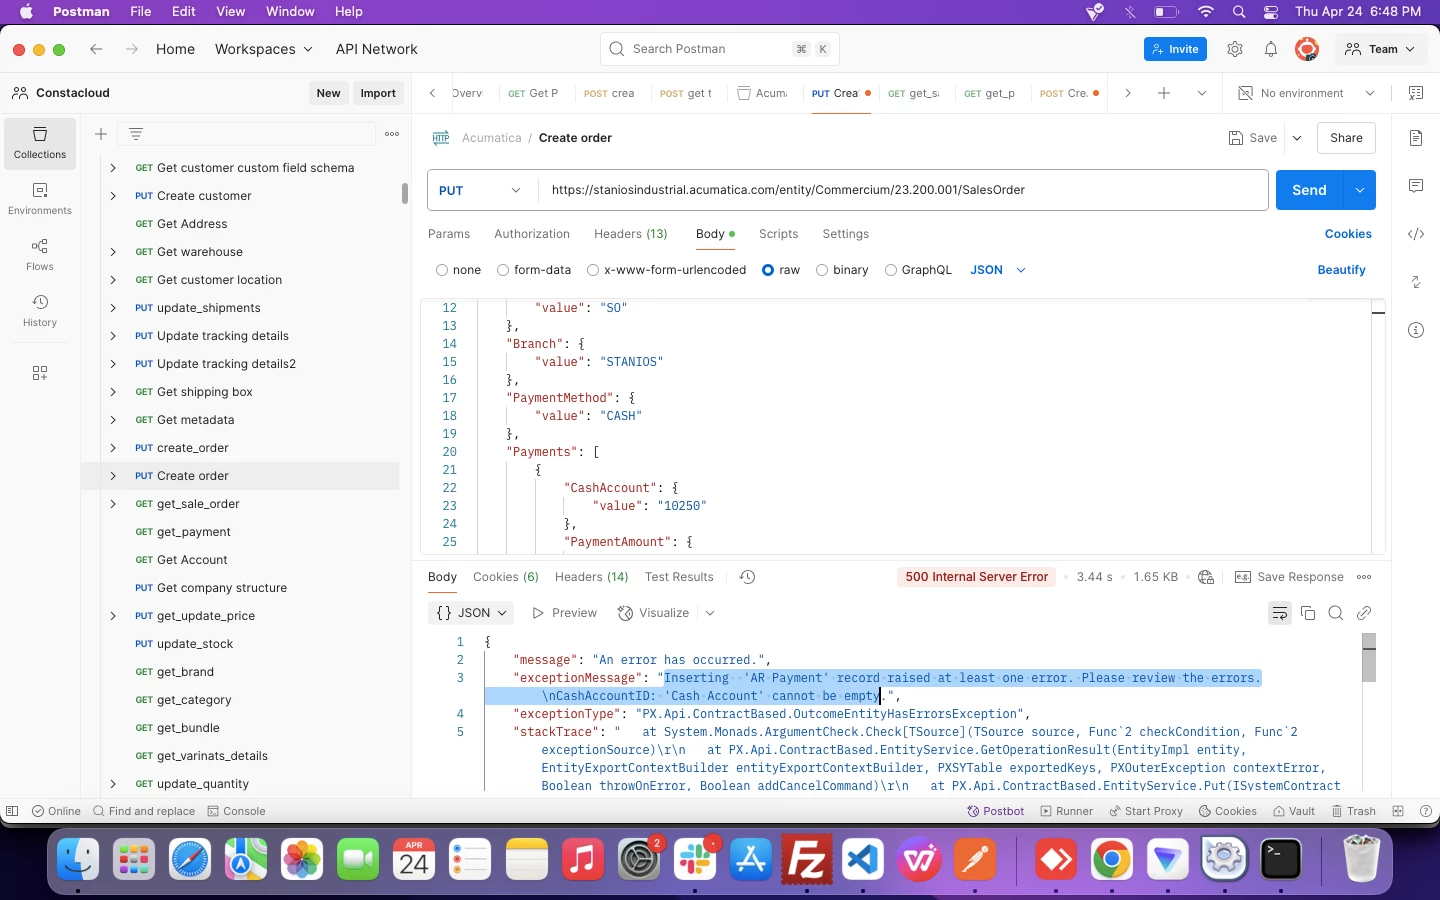Viewport: 1440px width, 900px height.
Task: Open the No environment dropdown
Action: click(x=1307, y=93)
